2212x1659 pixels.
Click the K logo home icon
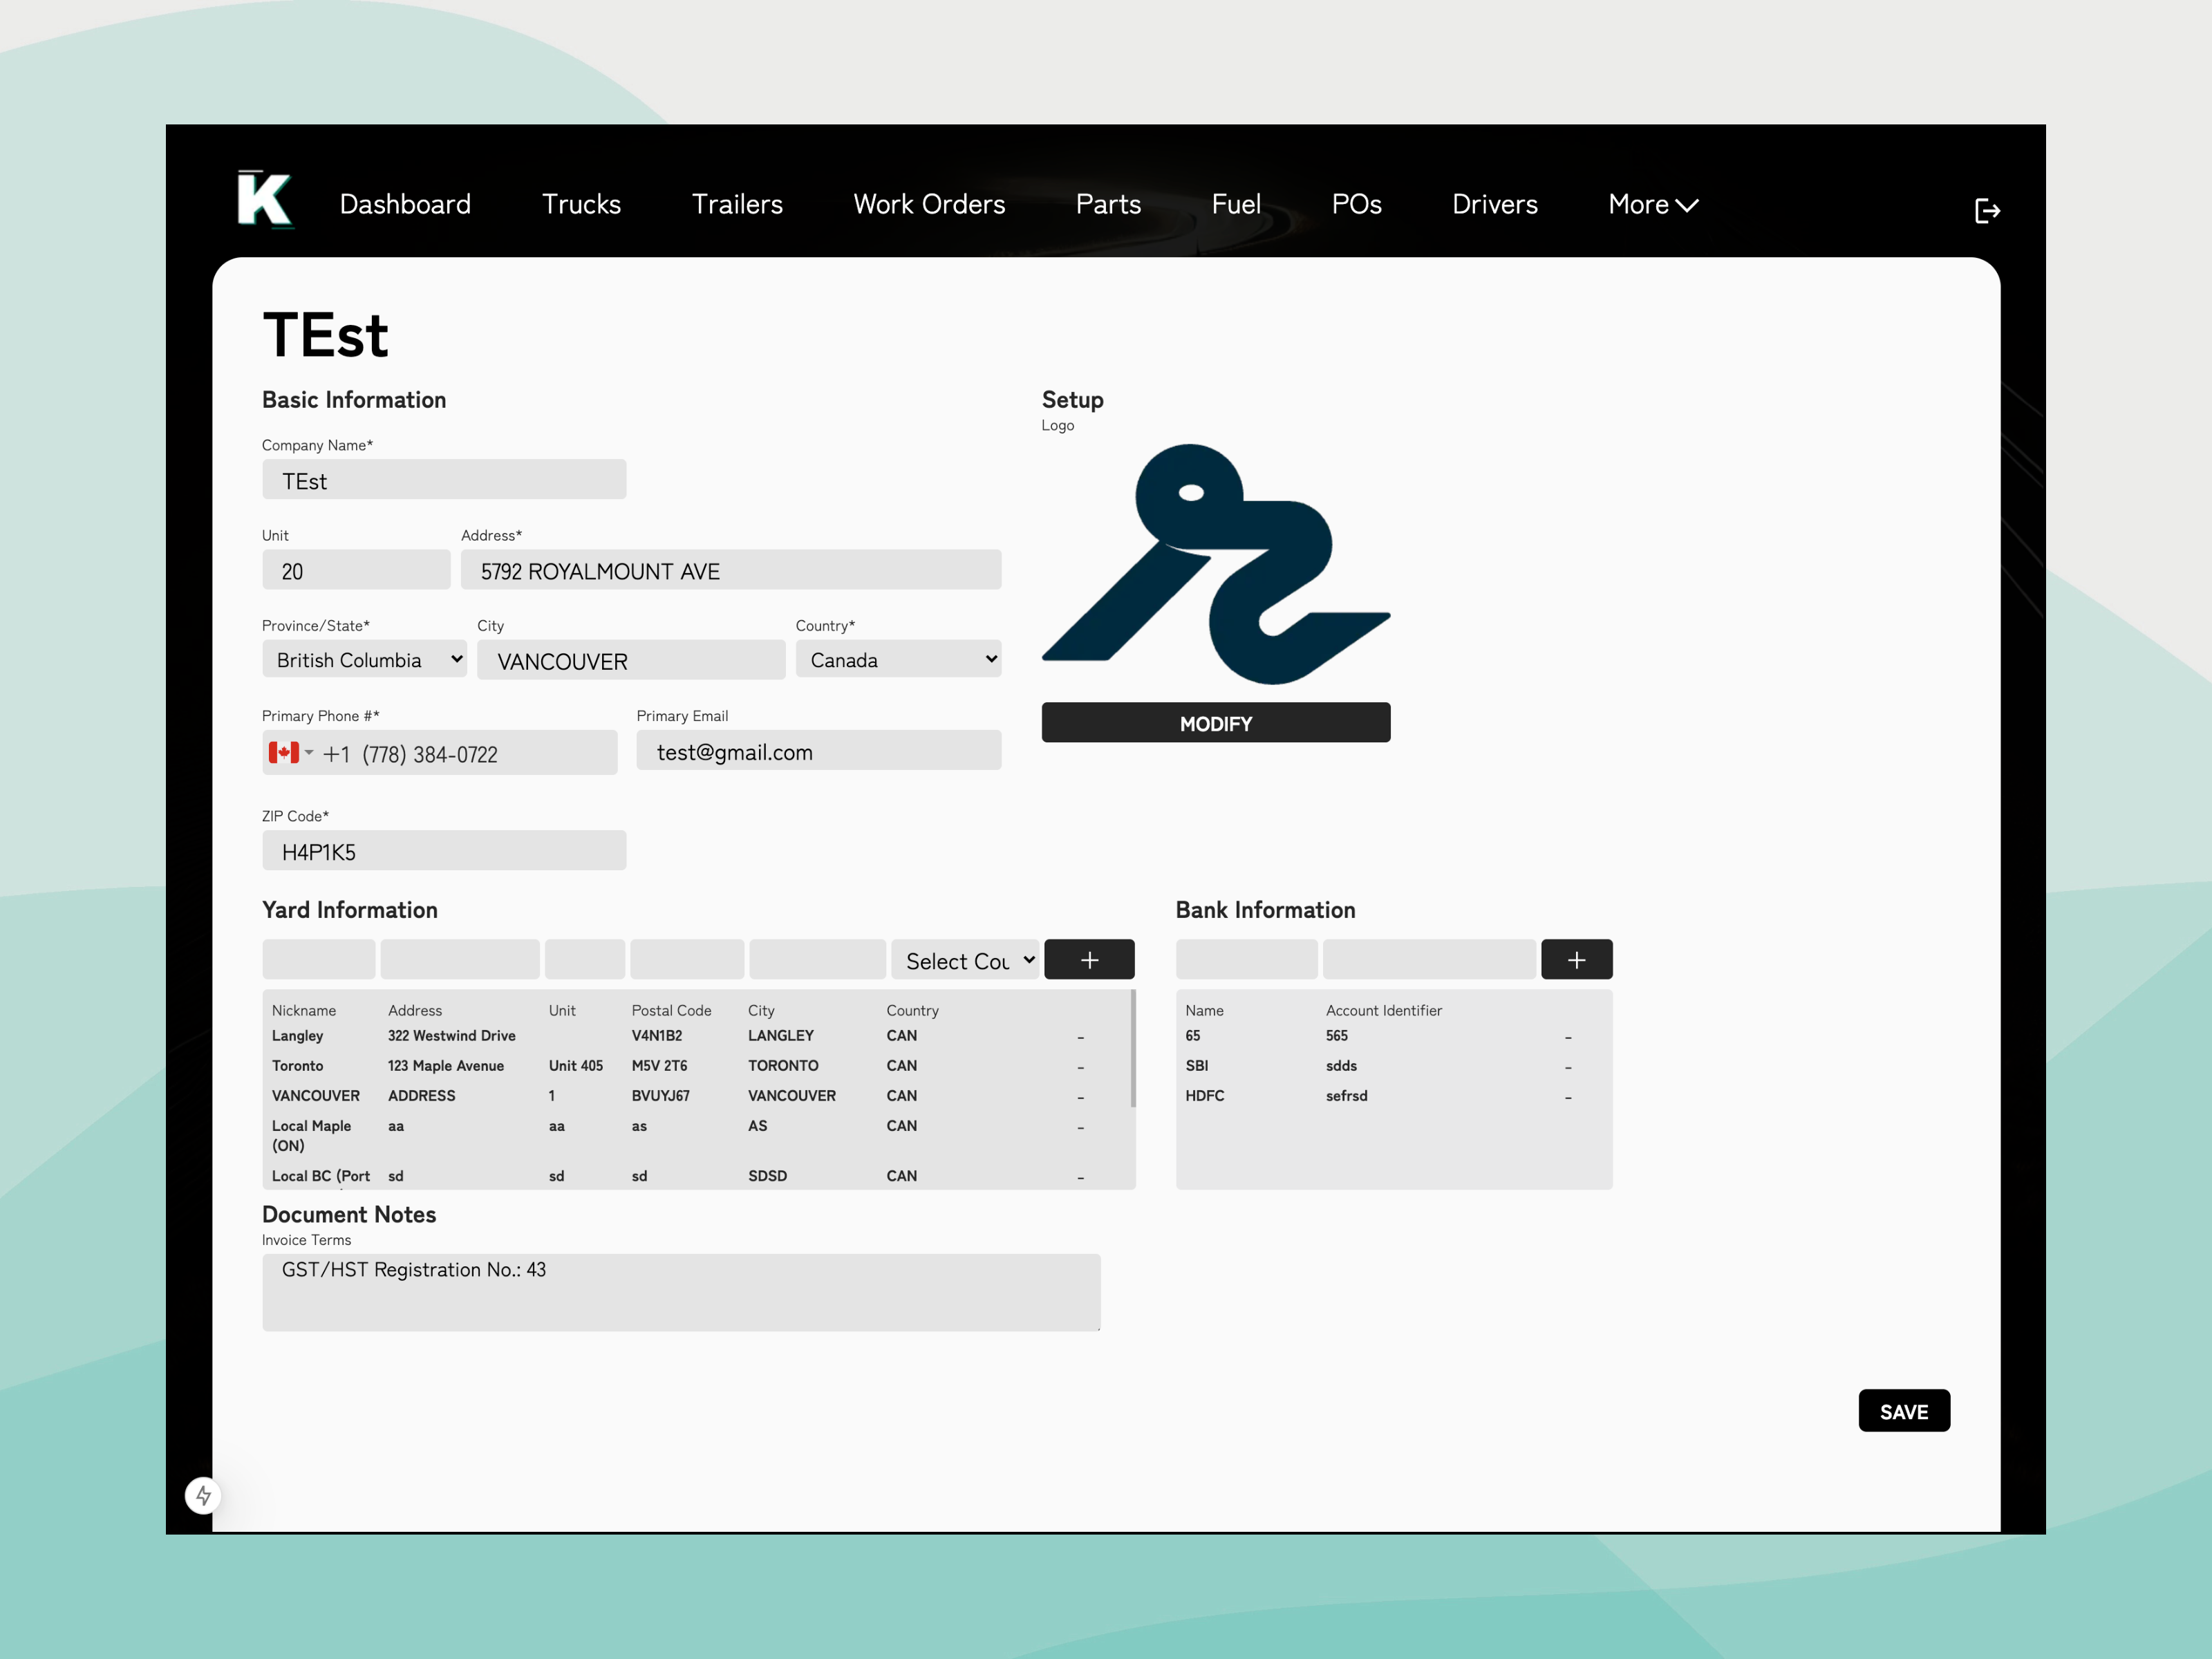(x=265, y=200)
